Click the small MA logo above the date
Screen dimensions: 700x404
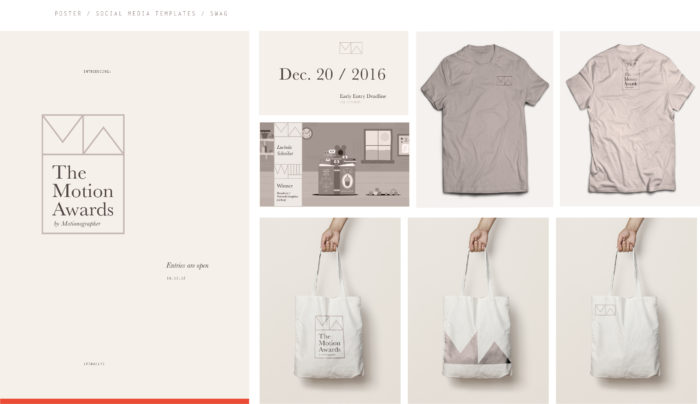[351, 48]
